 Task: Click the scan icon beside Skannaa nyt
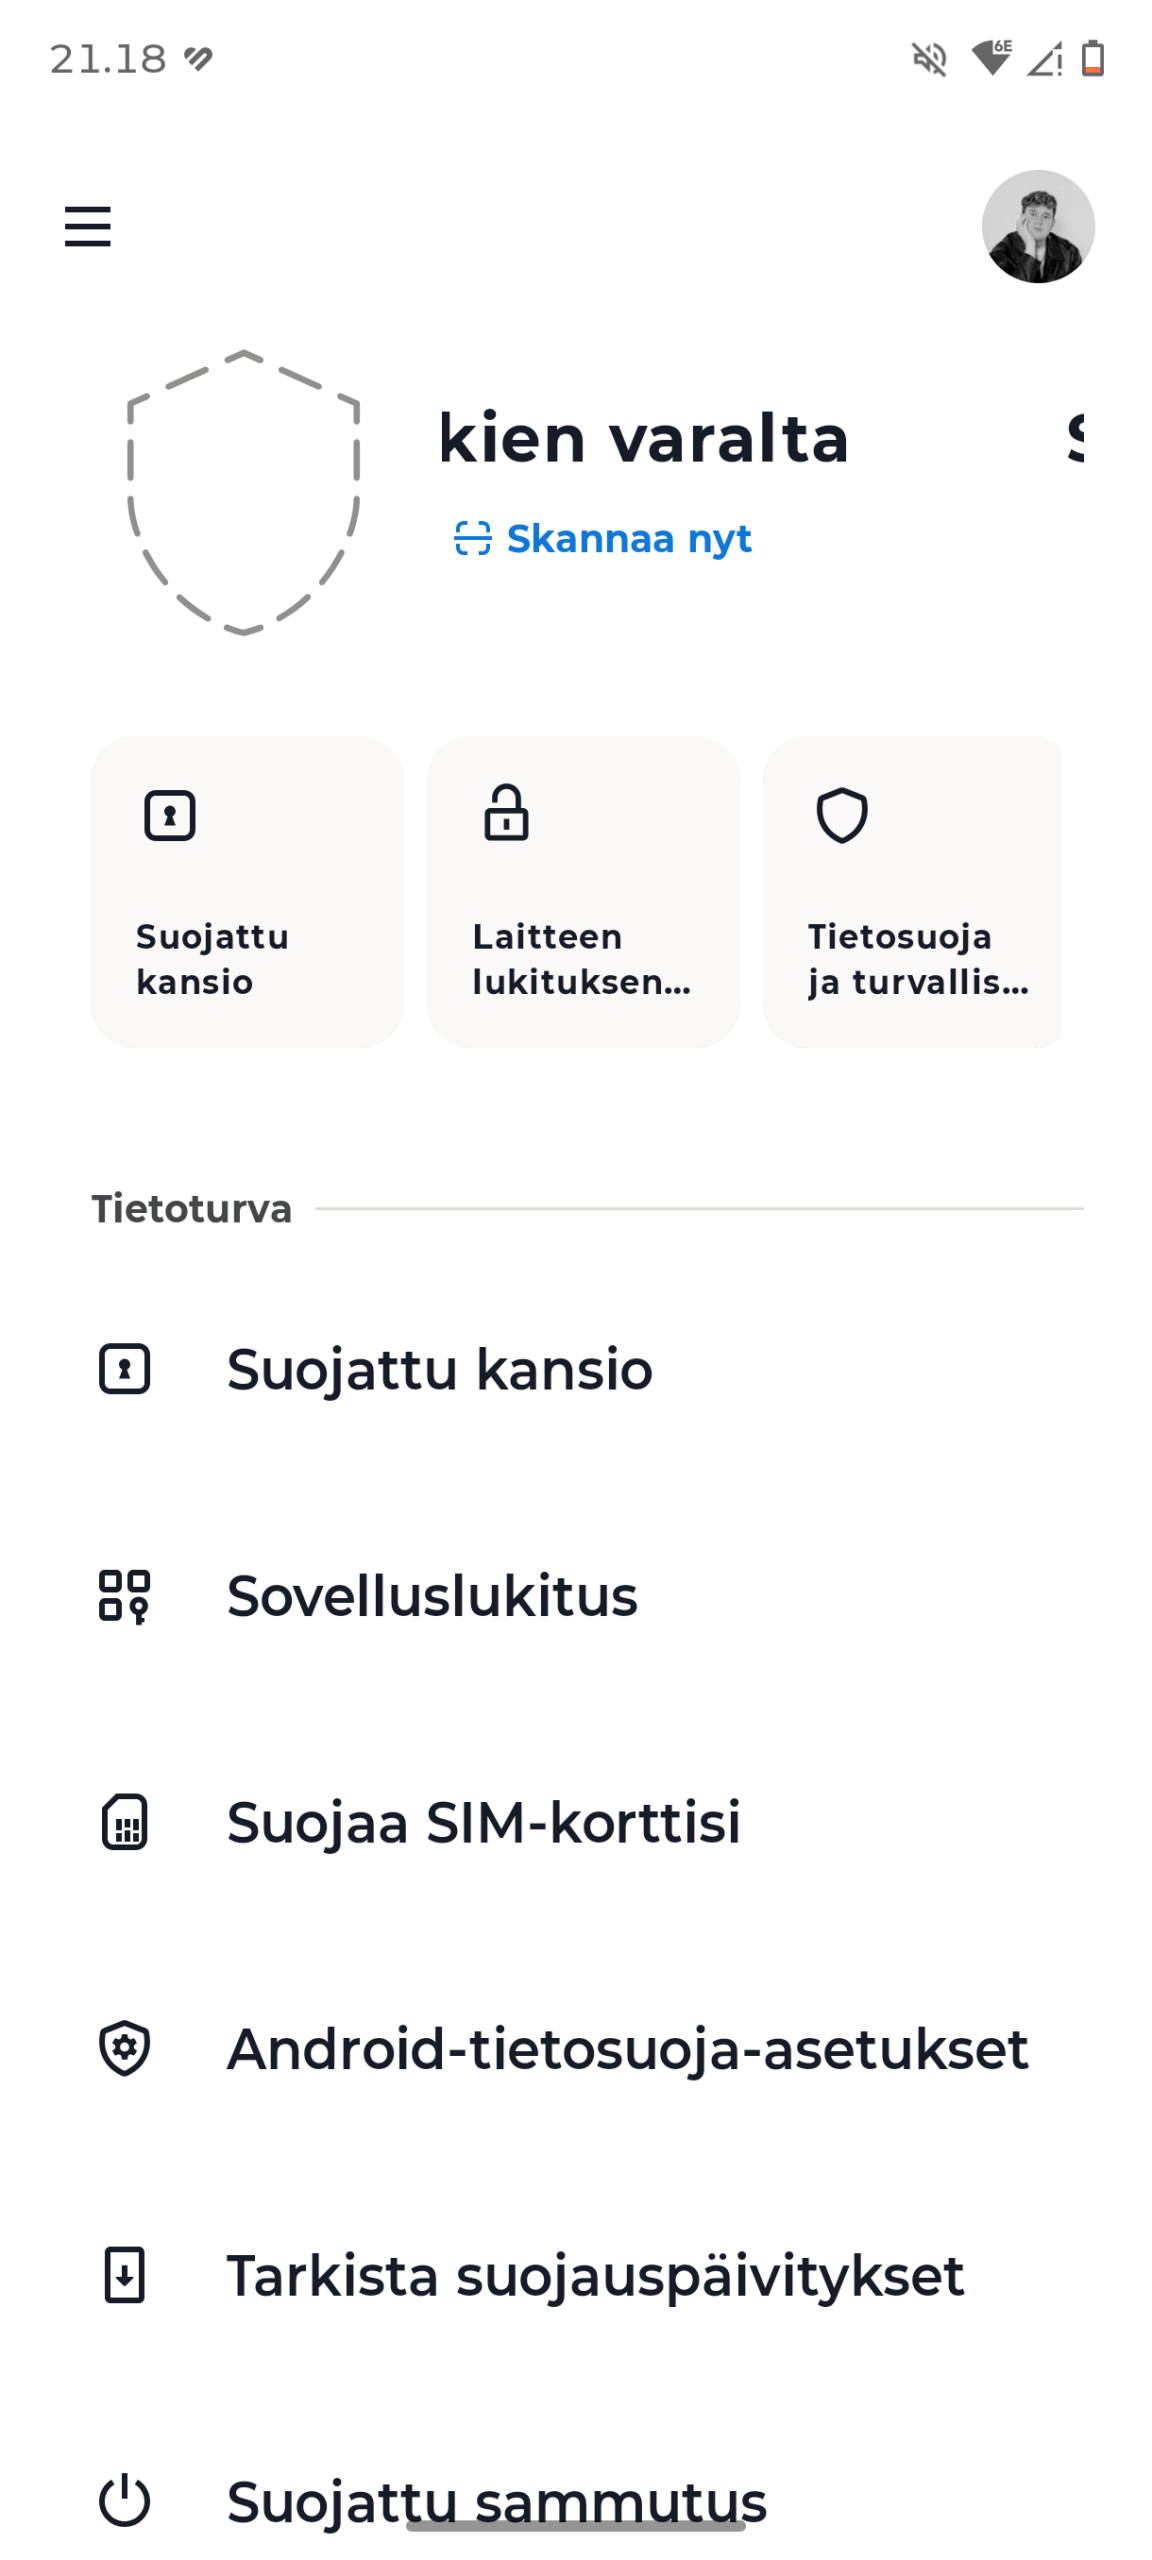pyautogui.click(x=472, y=538)
